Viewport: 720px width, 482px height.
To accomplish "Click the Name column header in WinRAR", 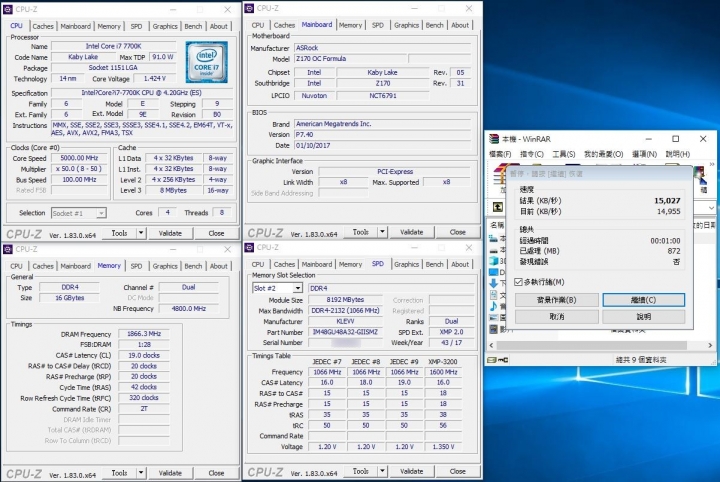I will (x=497, y=225).
